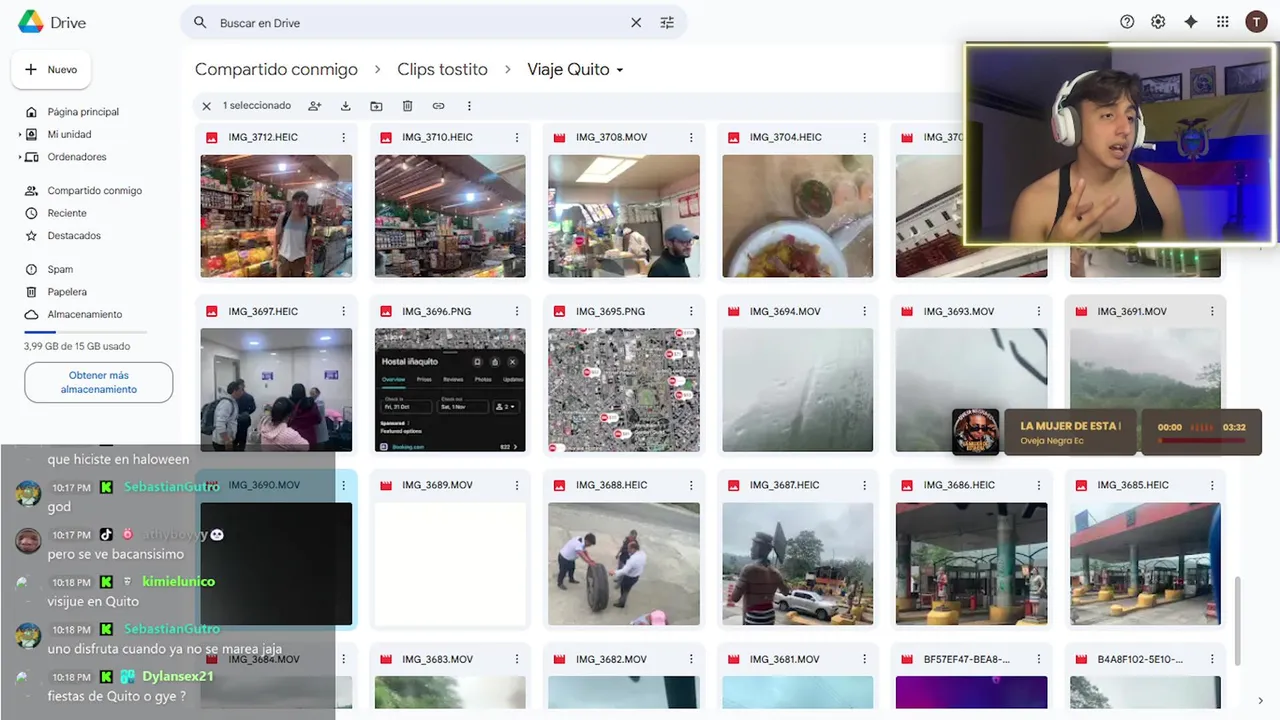Click the file name BF57EF47-BEA8
Screen dimensions: 1280x720
pos(967,659)
